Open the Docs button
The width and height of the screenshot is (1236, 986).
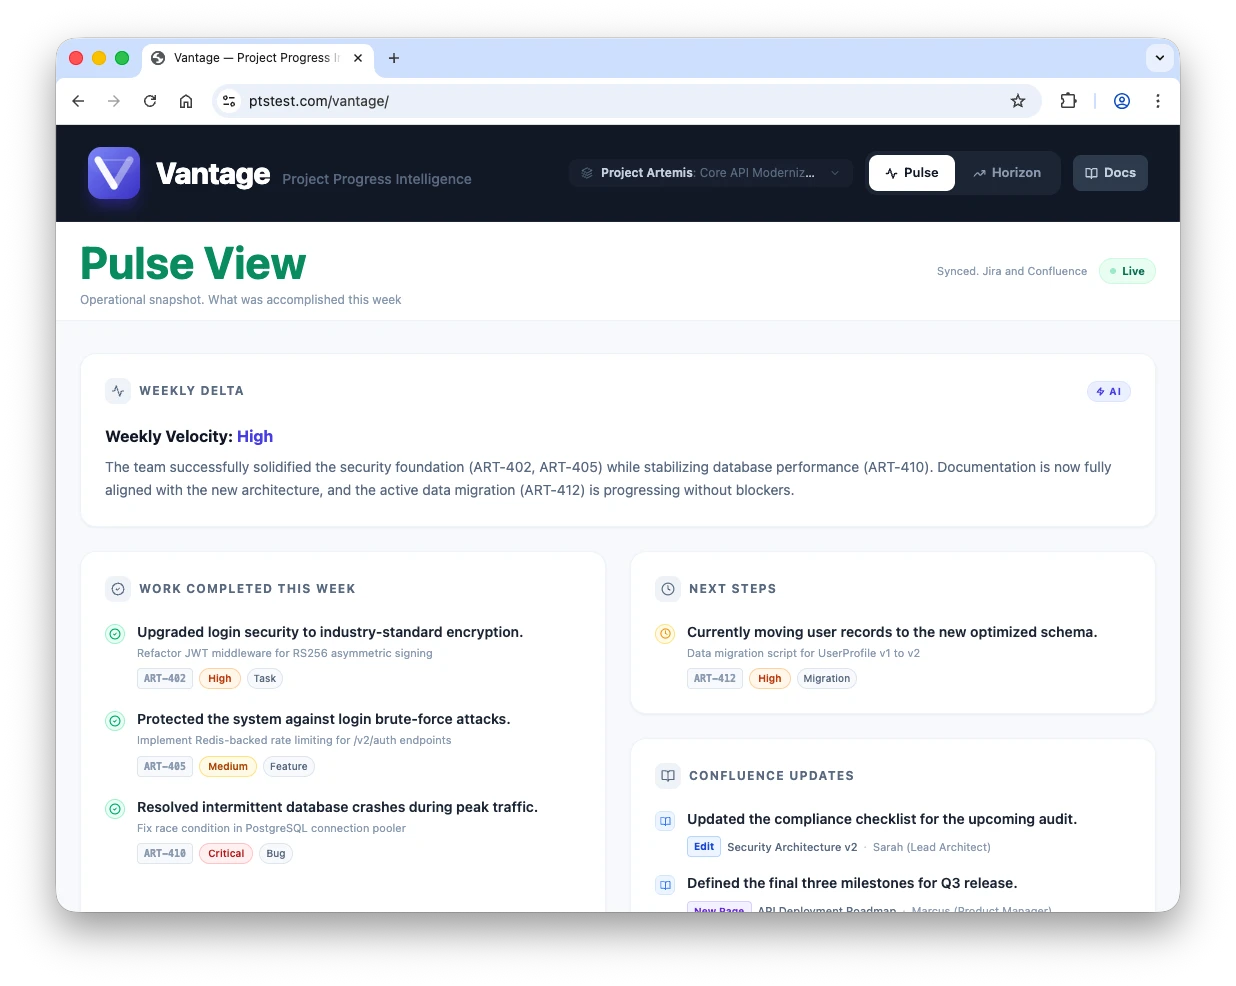[x=1110, y=173]
